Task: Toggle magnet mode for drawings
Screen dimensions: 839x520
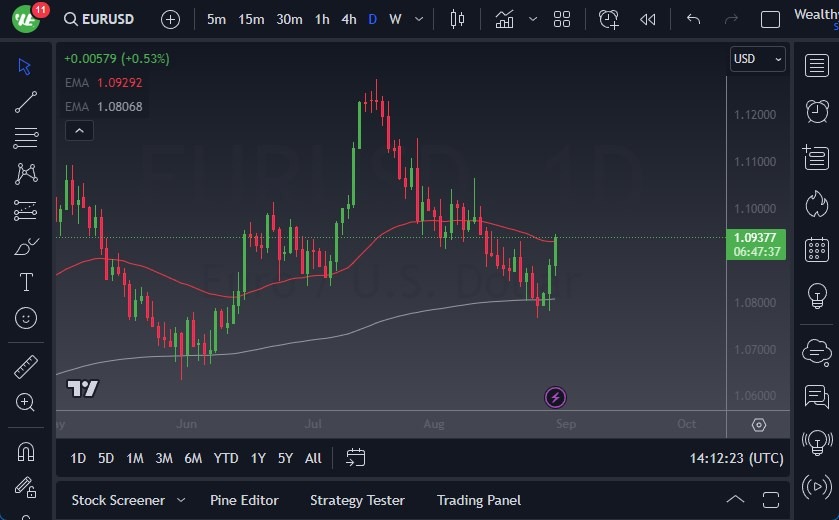Action: coord(26,452)
